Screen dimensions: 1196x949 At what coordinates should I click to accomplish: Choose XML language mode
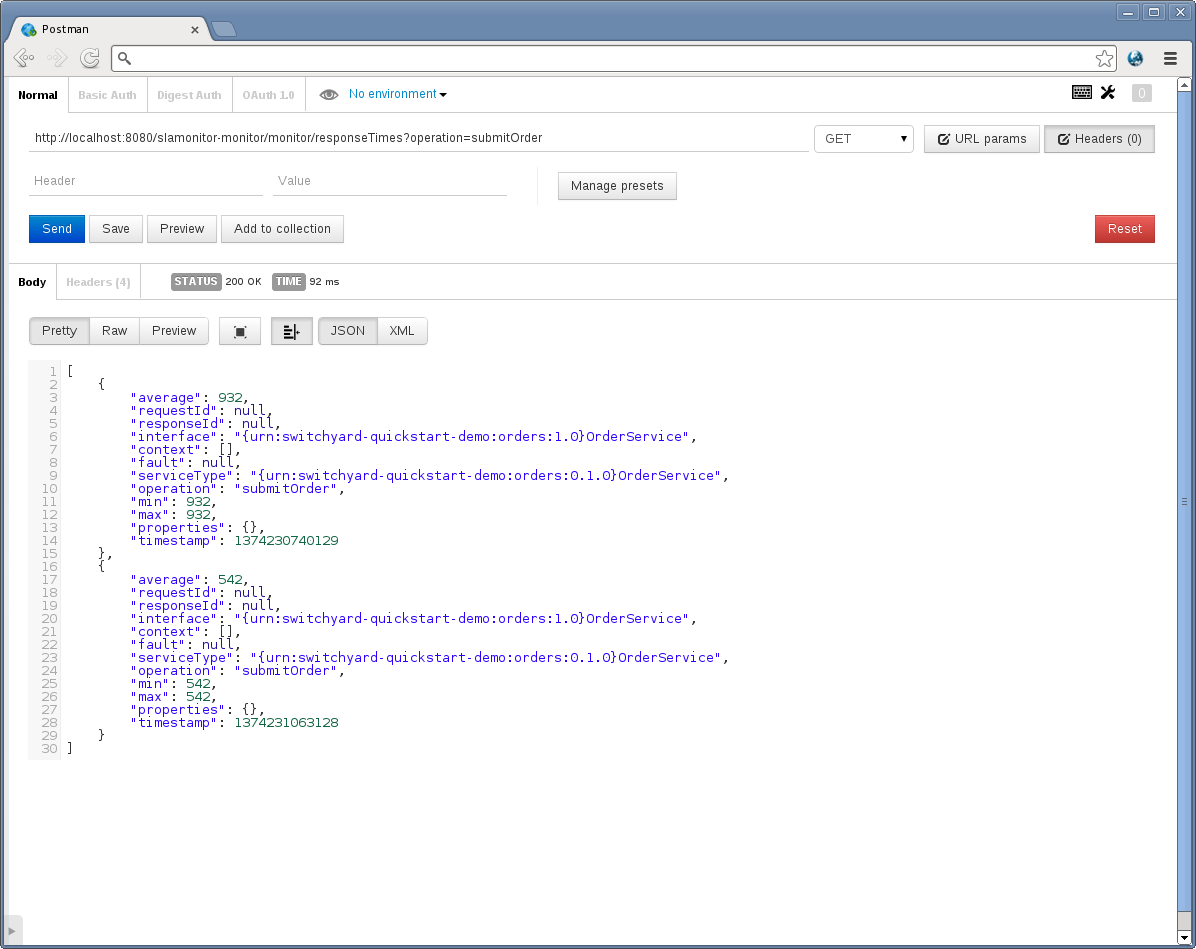pyautogui.click(x=402, y=331)
